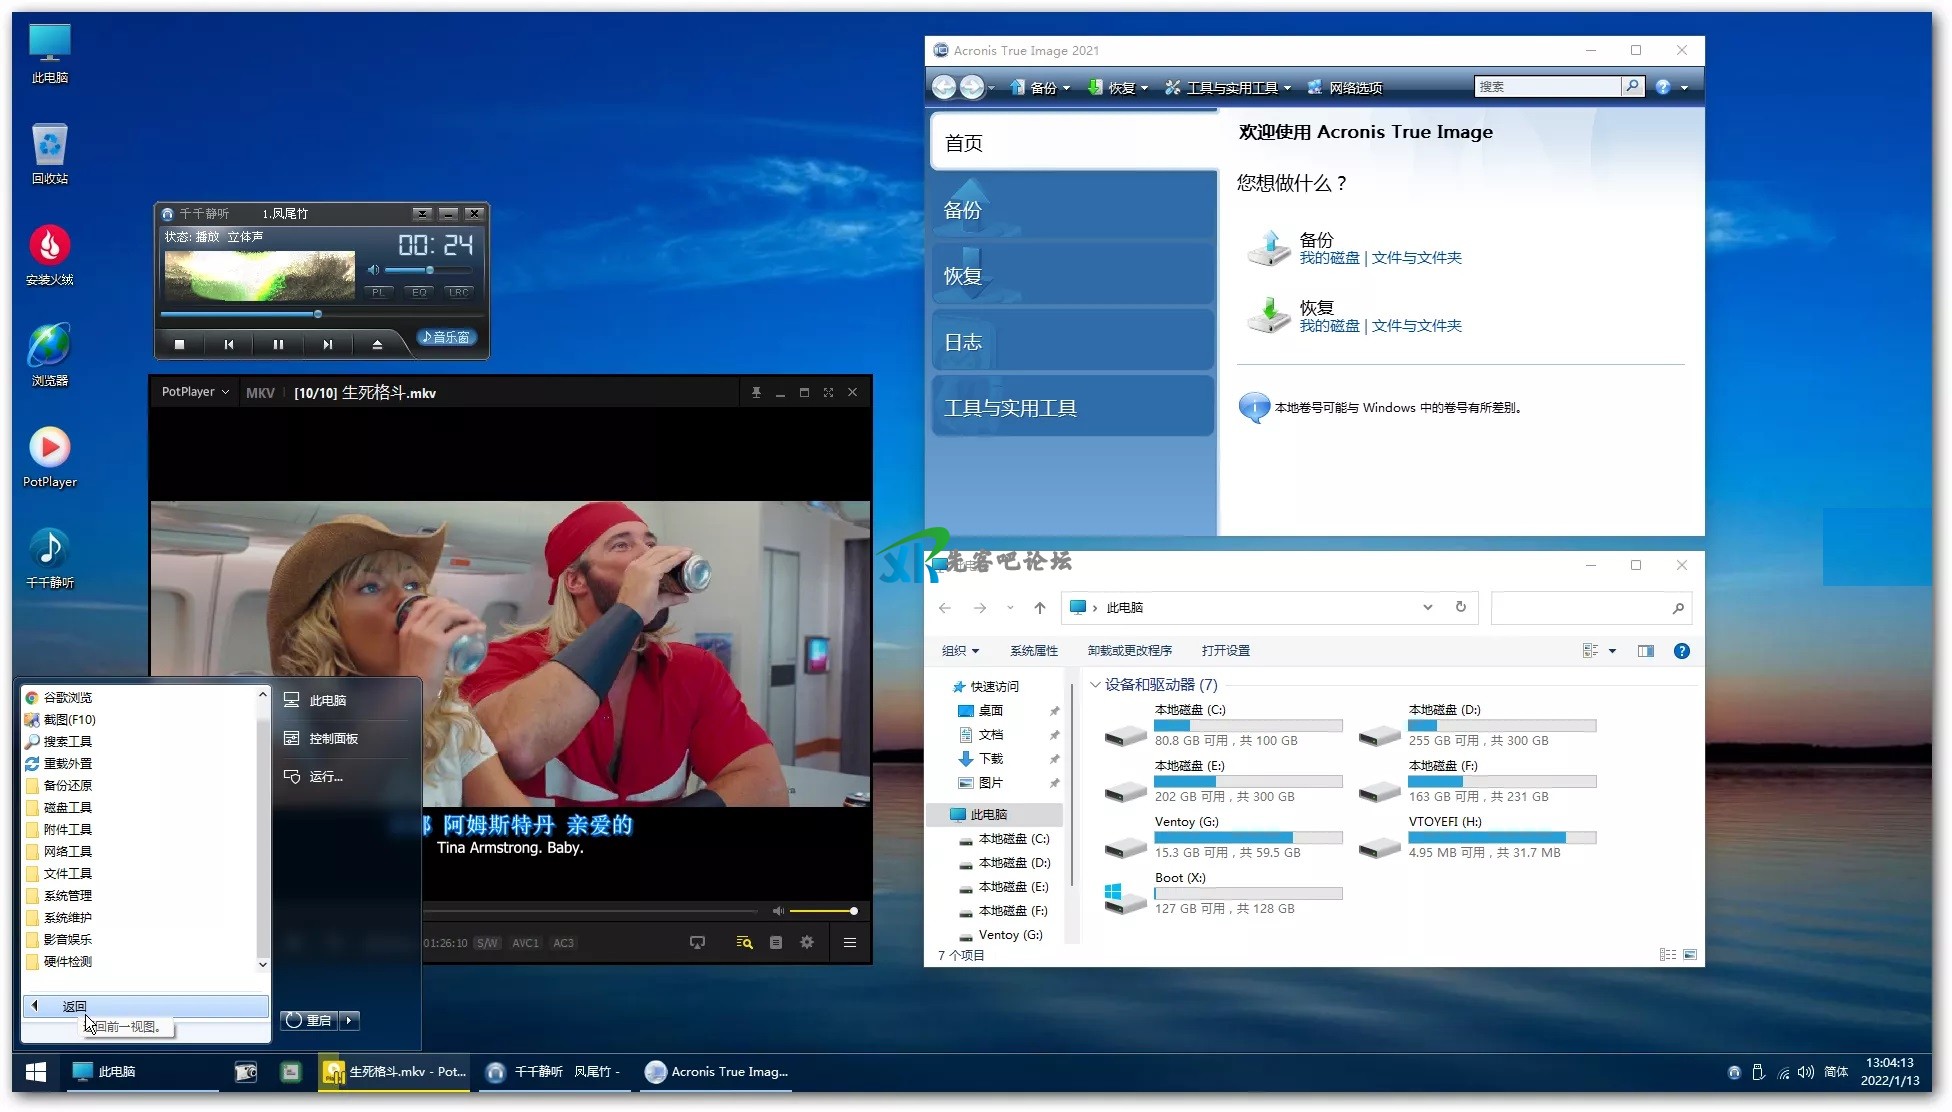The height and width of the screenshot is (1112, 1952).
Task: Click 我的磁盘 link under 备份
Action: [x=1329, y=258]
